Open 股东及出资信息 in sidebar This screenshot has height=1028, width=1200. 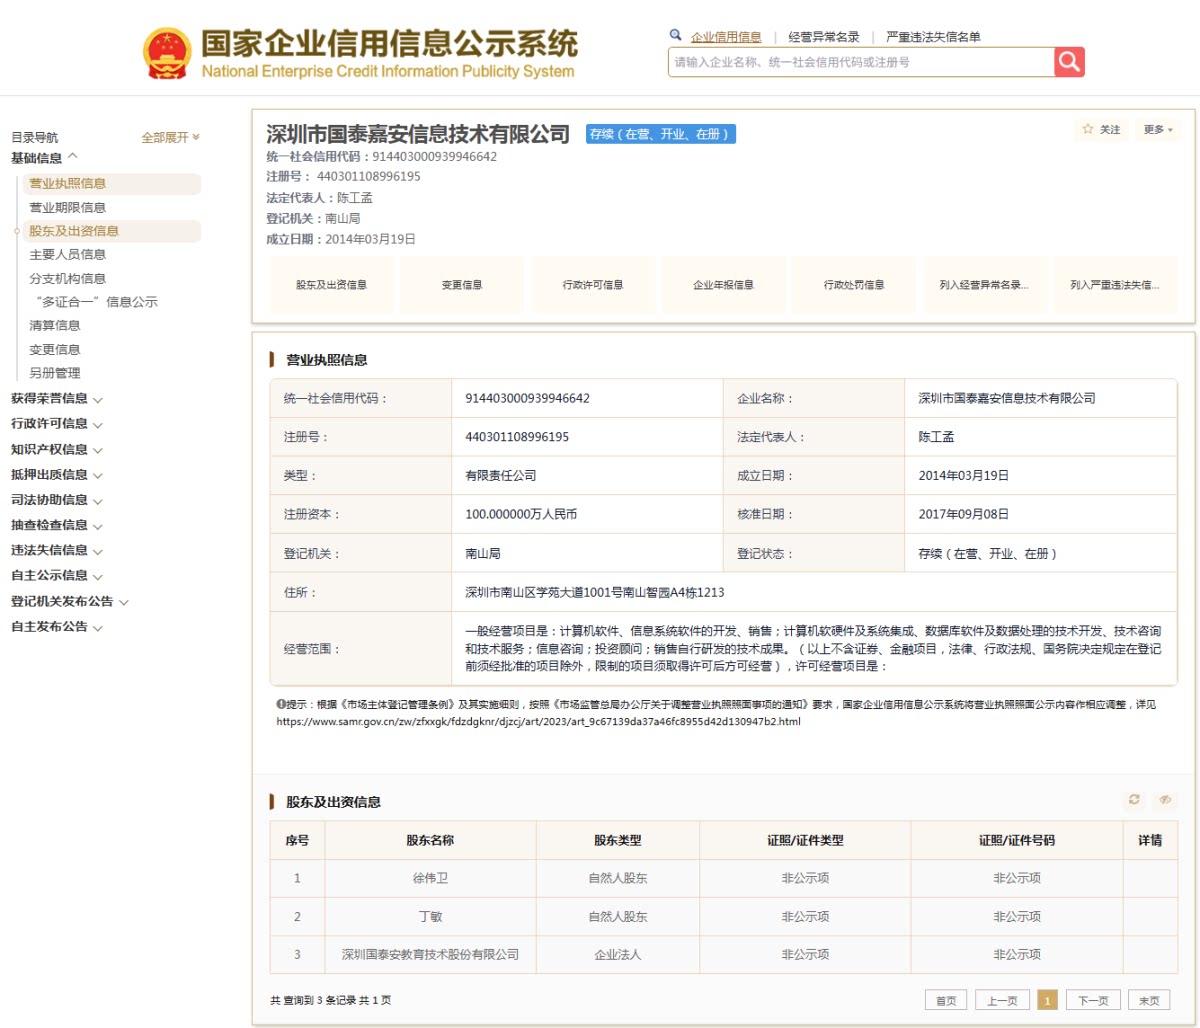(x=111, y=231)
